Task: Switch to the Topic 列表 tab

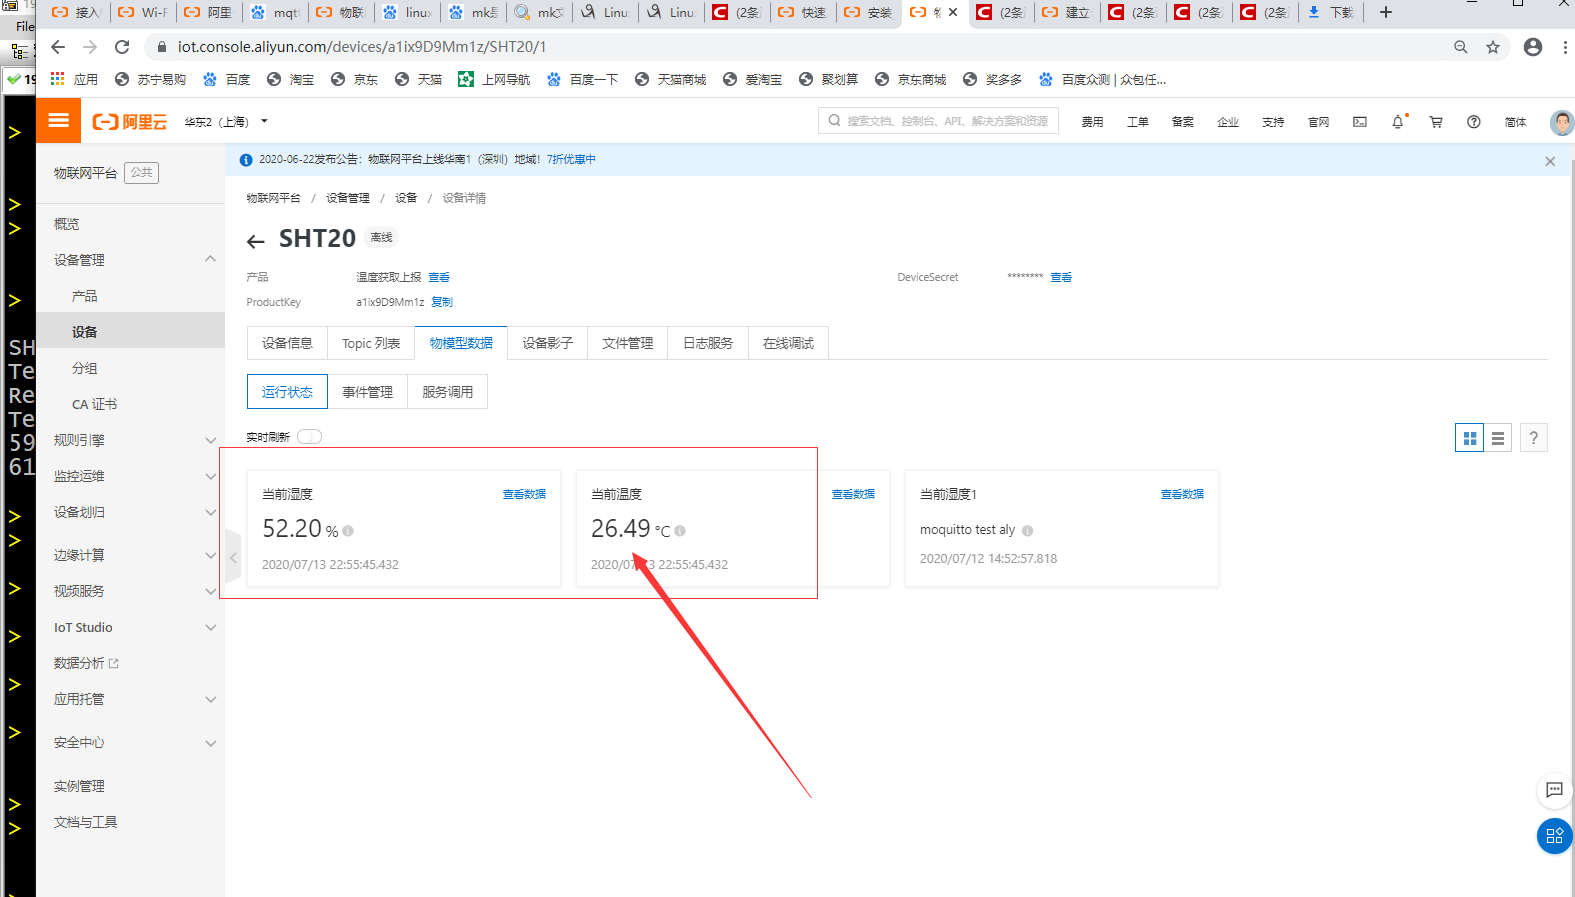Action: coord(371,343)
